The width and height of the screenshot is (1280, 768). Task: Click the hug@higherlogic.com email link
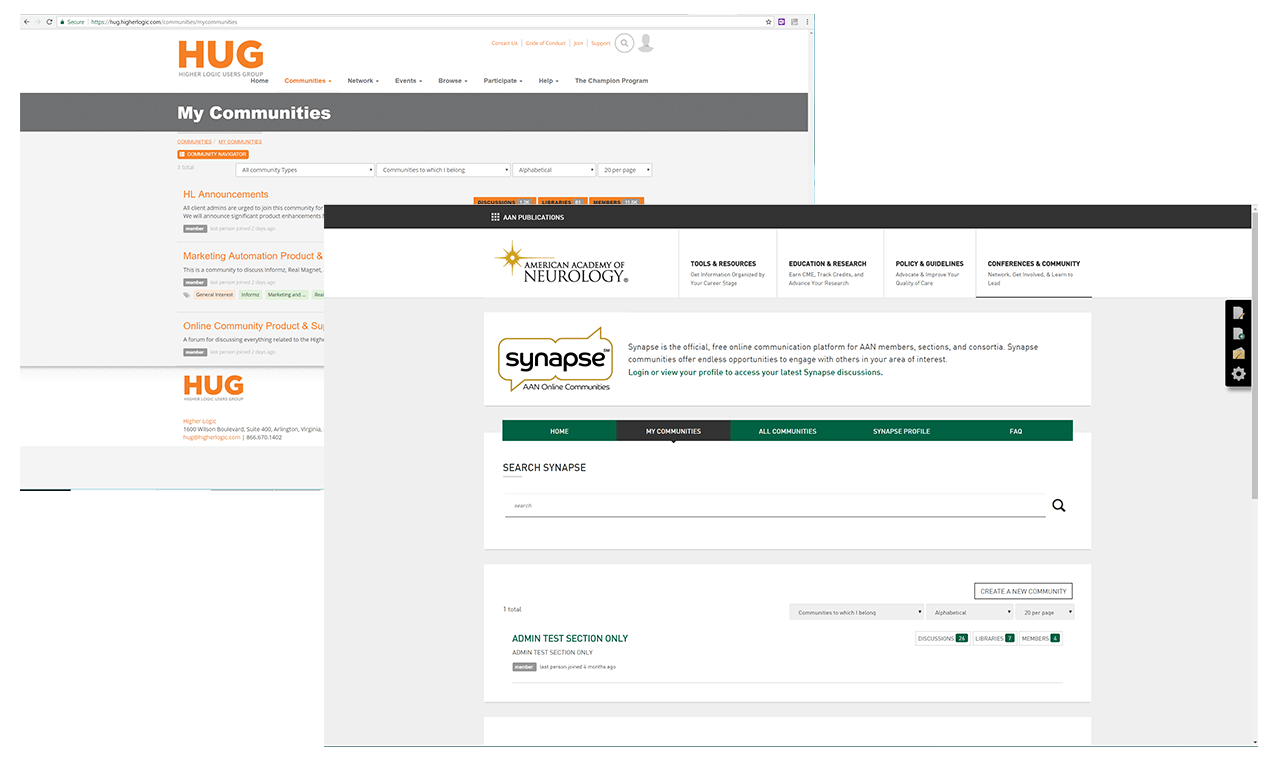[x=212, y=437]
